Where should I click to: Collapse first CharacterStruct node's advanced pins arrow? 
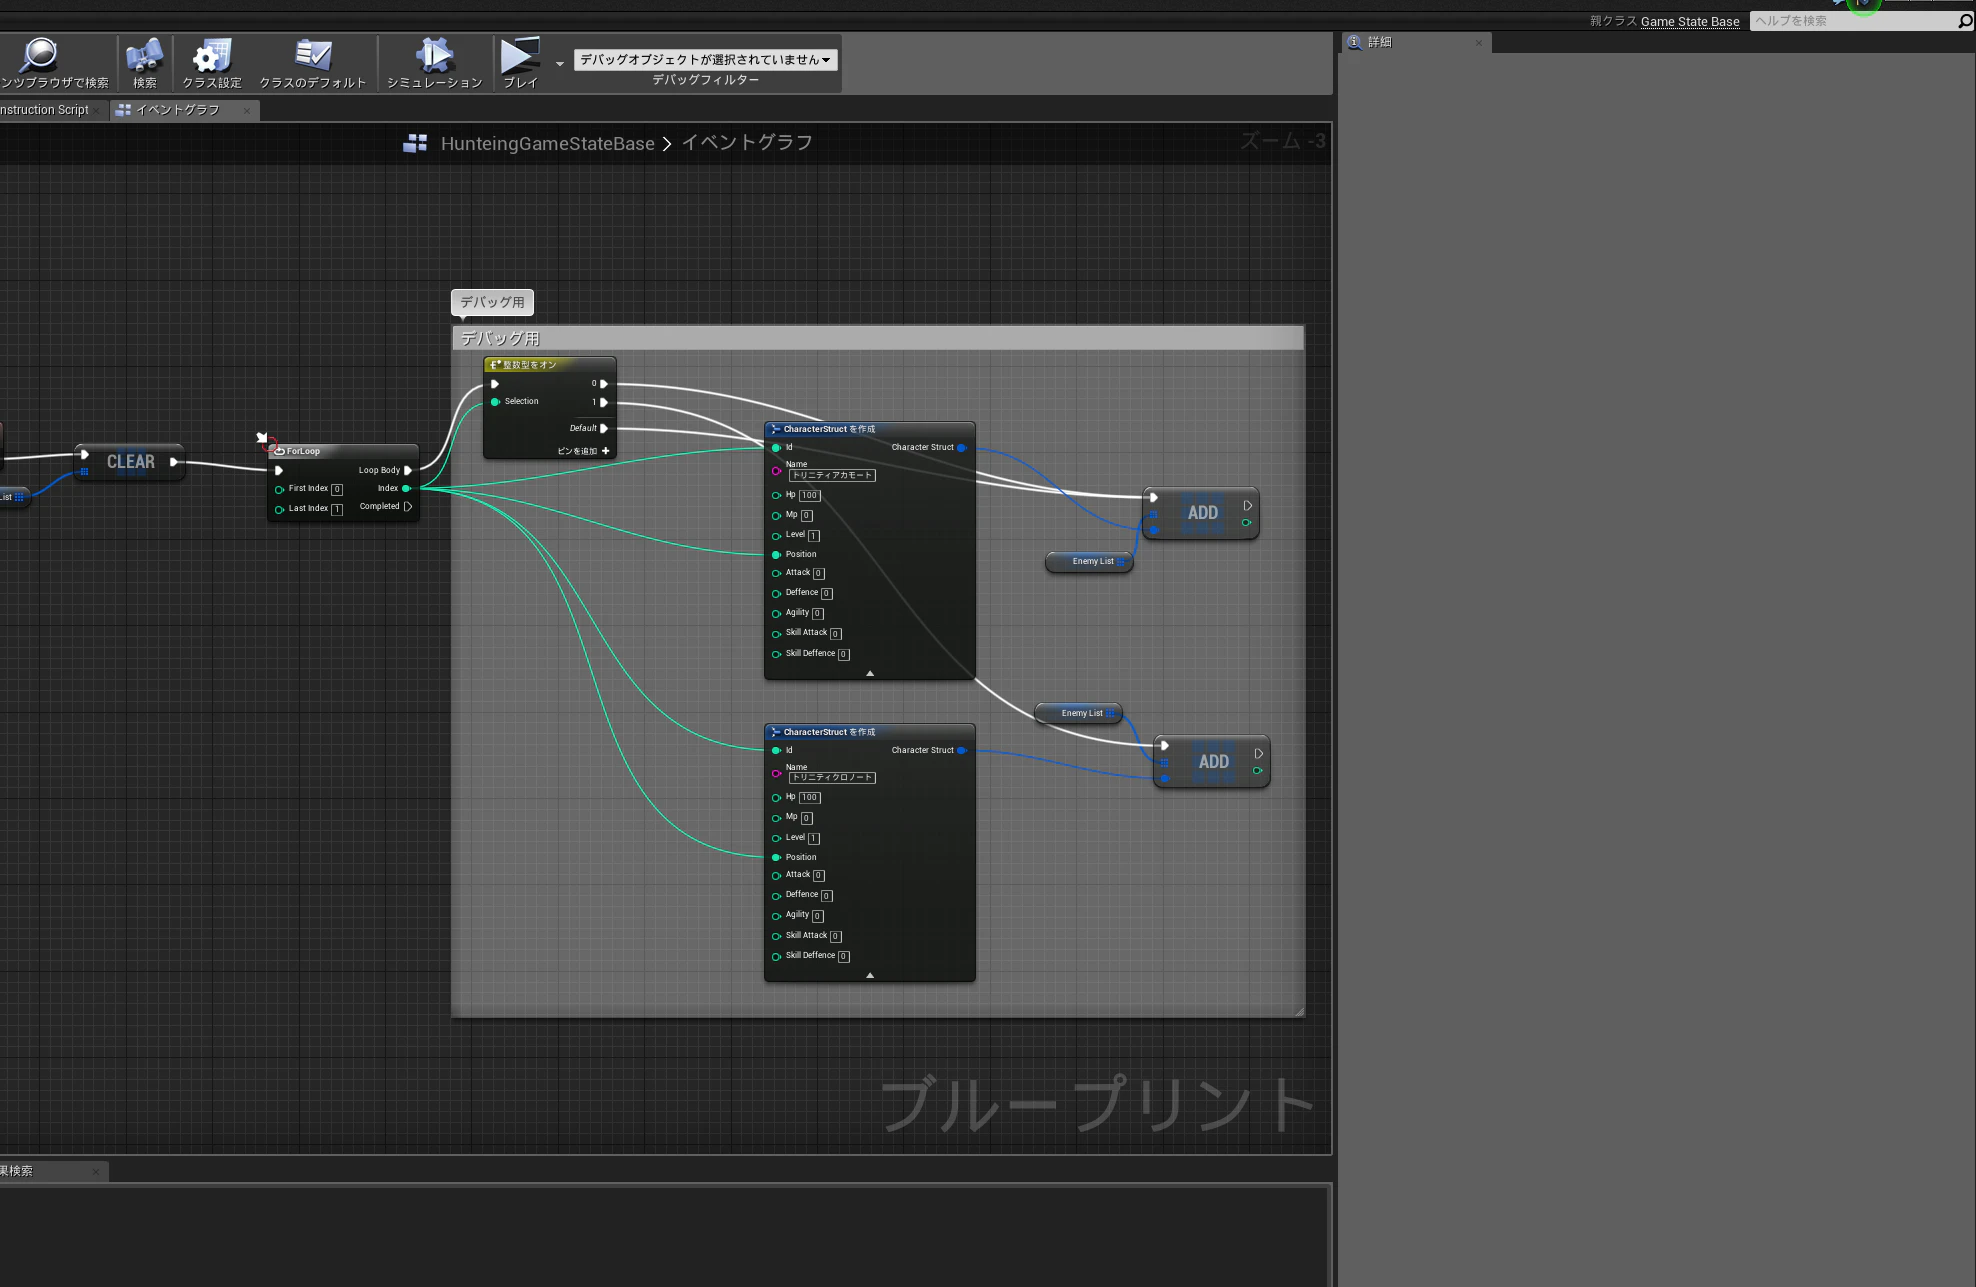tap(870, 673)
